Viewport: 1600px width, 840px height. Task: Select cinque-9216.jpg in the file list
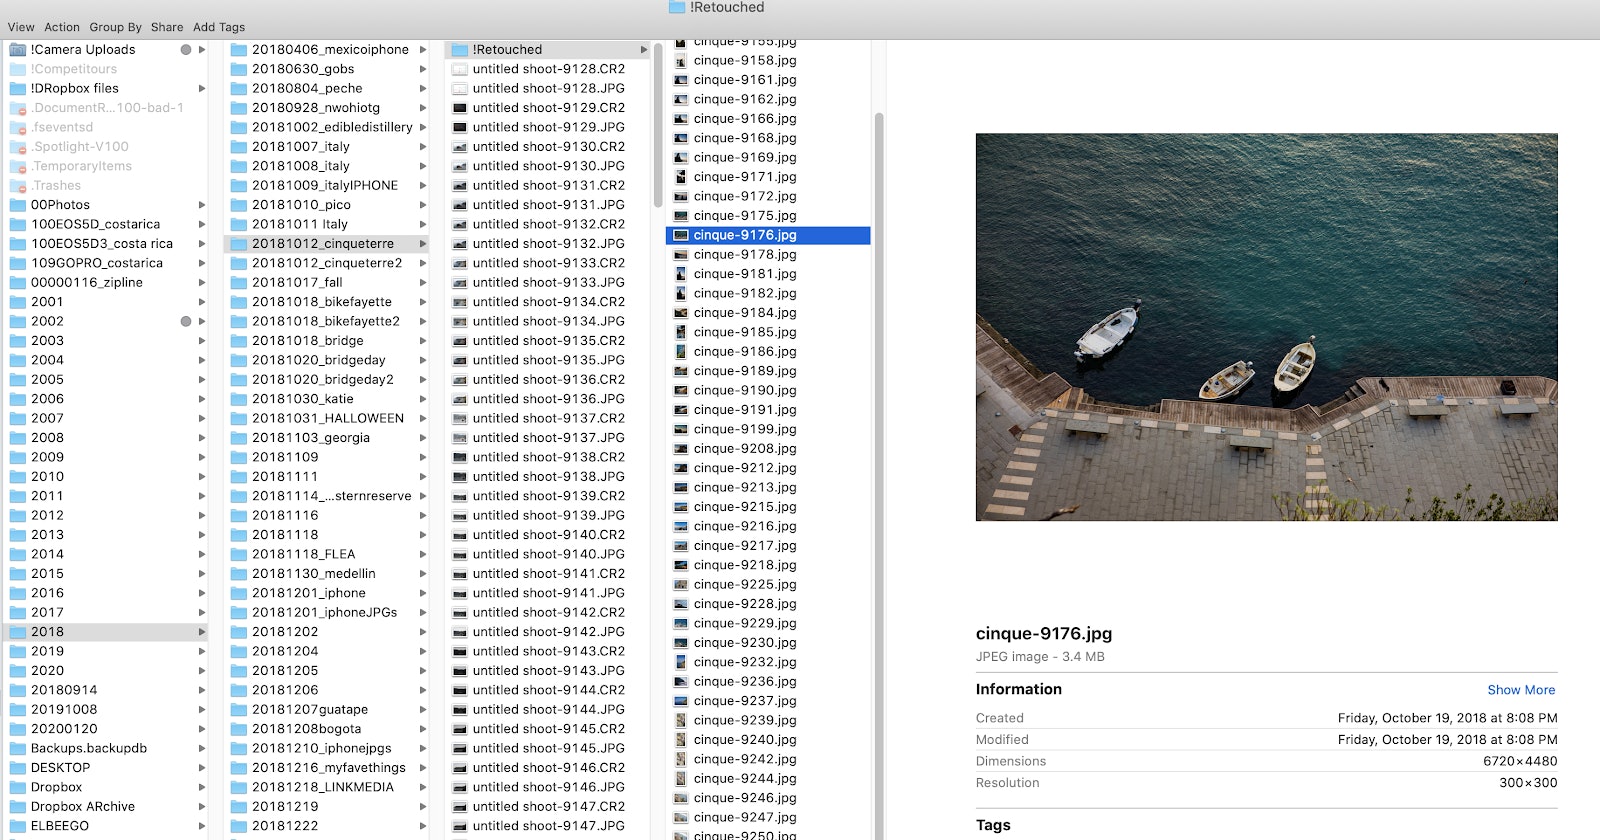745,527
